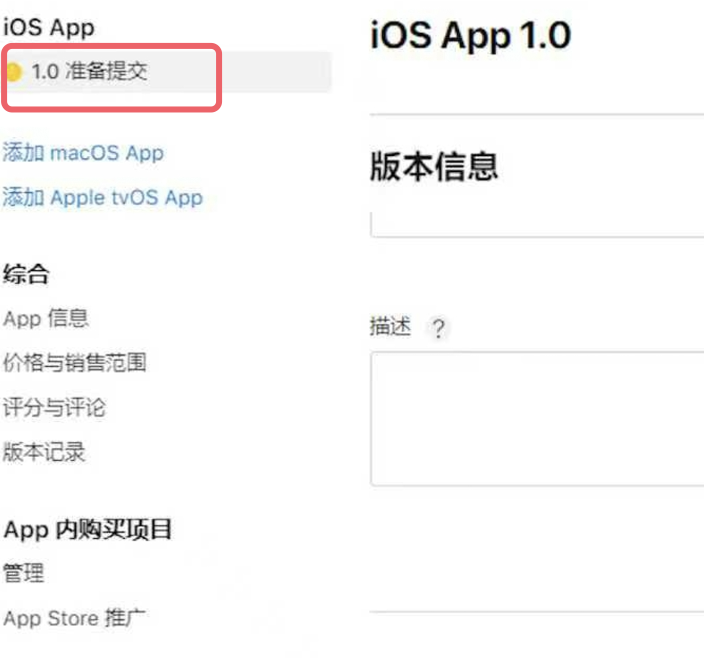Open App Store 推广 in the sidebar
The image size is (704, 658).
tap(75, 618)
